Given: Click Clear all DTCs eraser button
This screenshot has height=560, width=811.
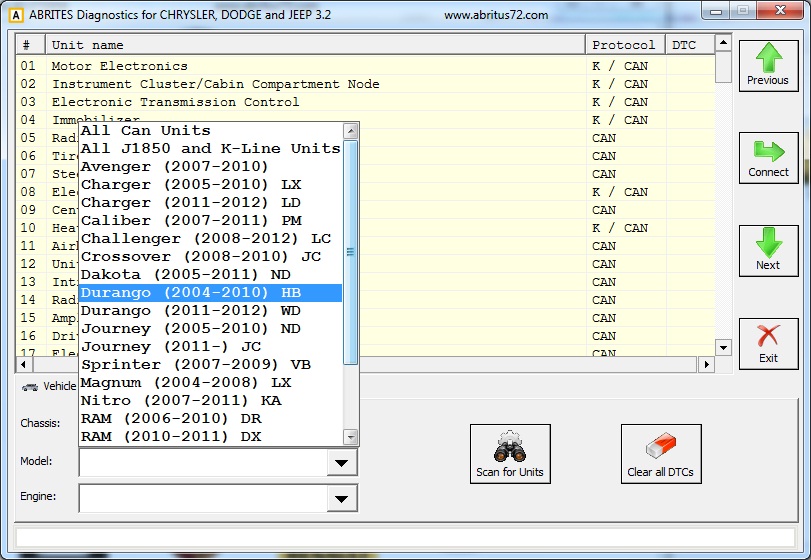Looking at the screenshot, I should tap(661, 454).
